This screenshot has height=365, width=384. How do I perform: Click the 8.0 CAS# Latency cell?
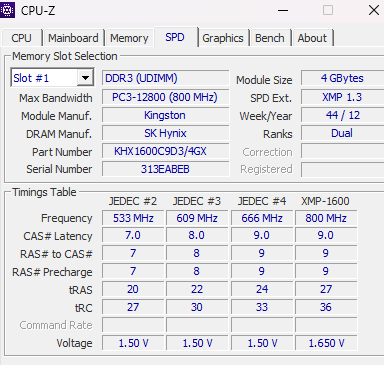coord(197,235)
